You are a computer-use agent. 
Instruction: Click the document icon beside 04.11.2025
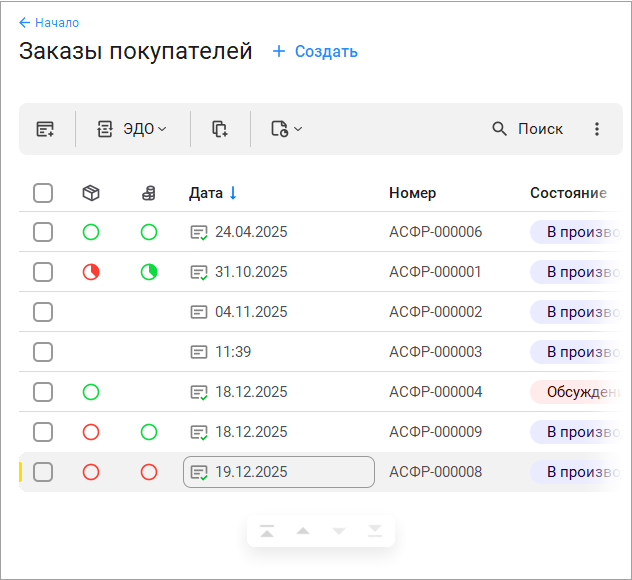[199, 312]
